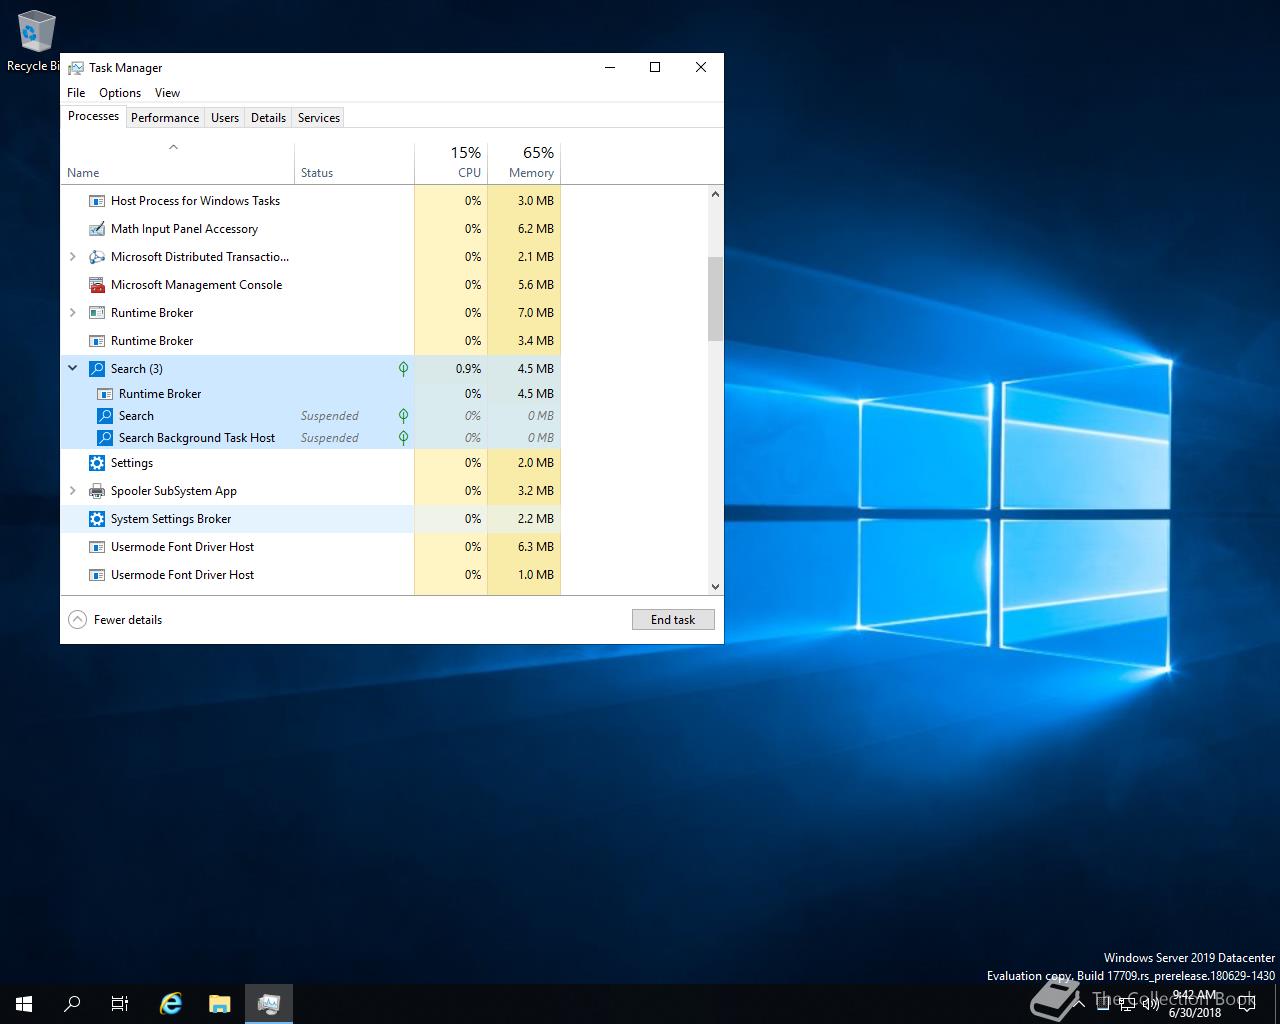Click the End task button
The width and height of the screenshot is (1280, 1024).
click(673, 620)
